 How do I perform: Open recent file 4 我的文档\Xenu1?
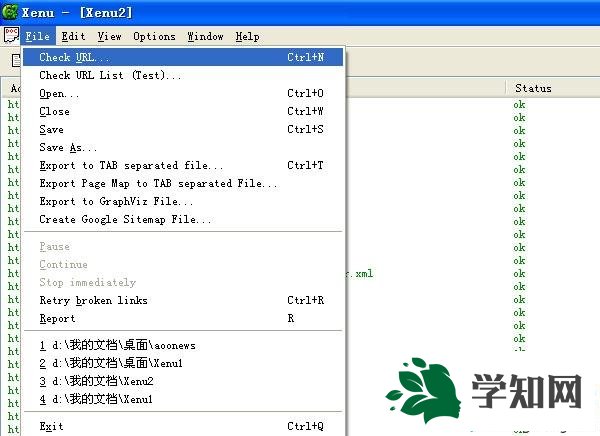point(183,399)
